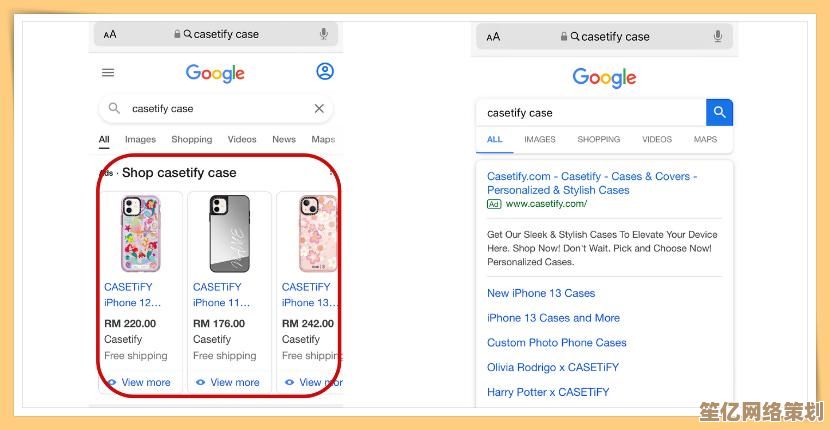Image resolution: width=830 pixels, height=430 pixels.
Task: Click the blue search magnifier button
Action: (719, 112)
